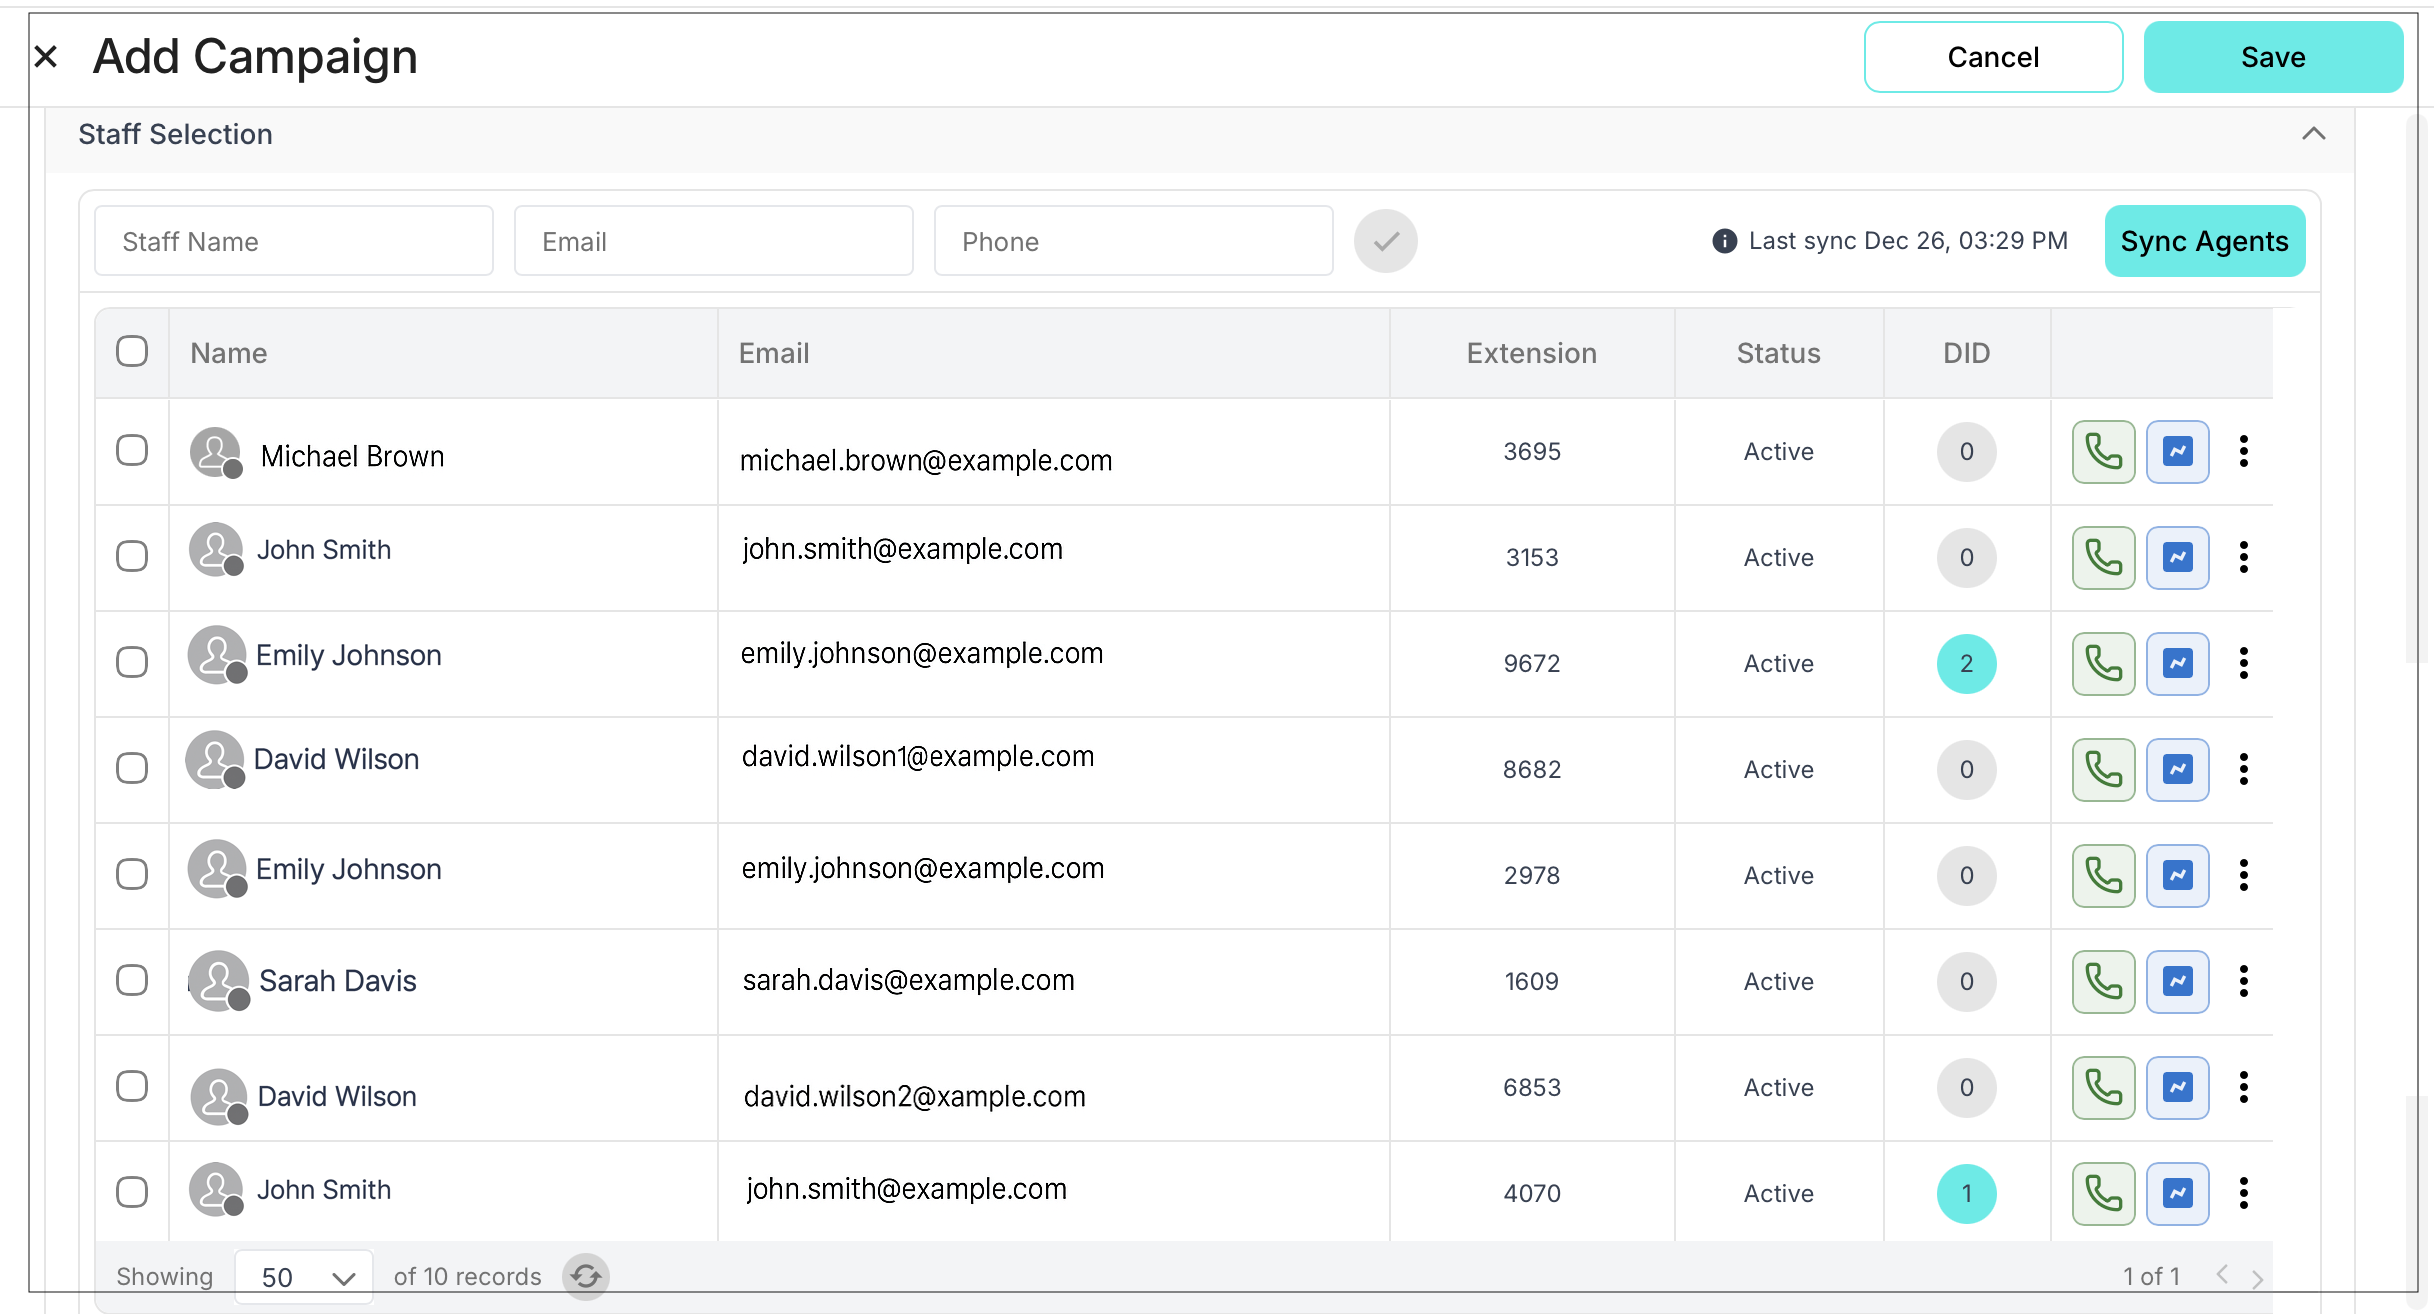
Task: Select all staff with header checkbox
Action: click(x=132, y=352)
